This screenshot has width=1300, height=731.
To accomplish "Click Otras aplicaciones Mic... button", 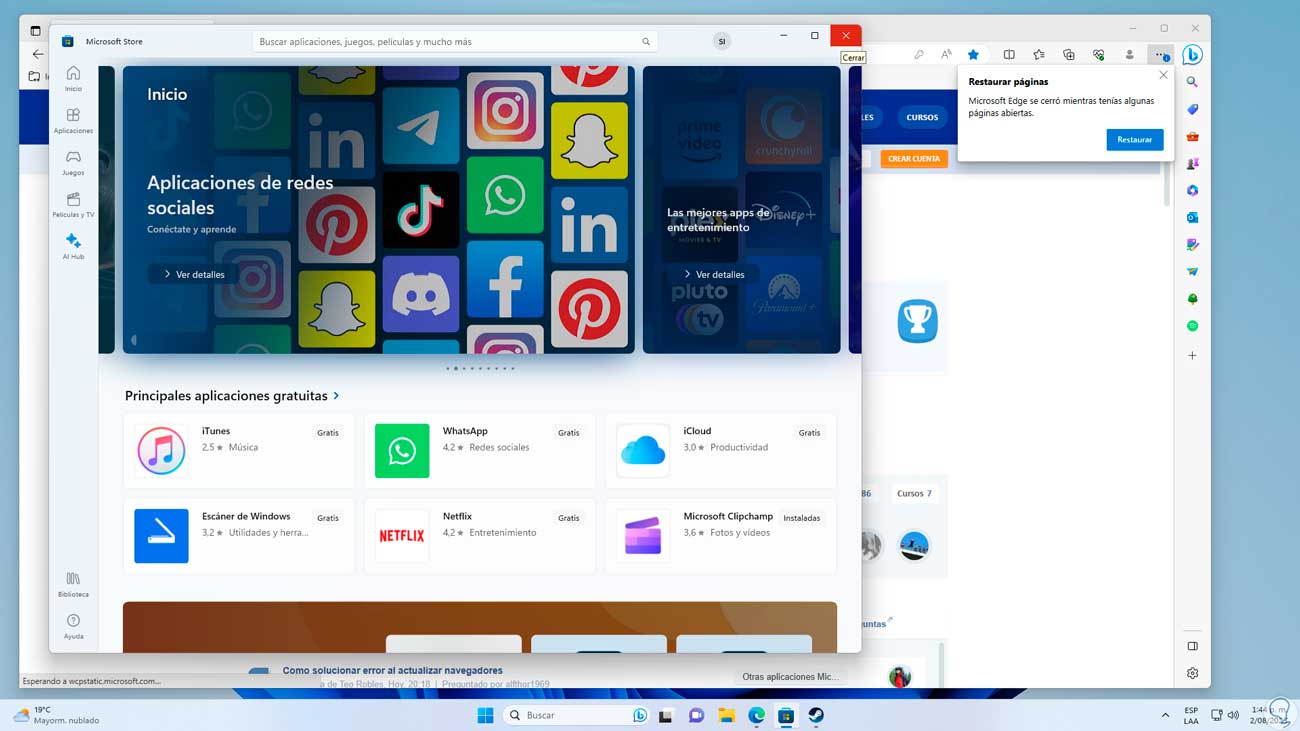I will [x=791, y=677].
